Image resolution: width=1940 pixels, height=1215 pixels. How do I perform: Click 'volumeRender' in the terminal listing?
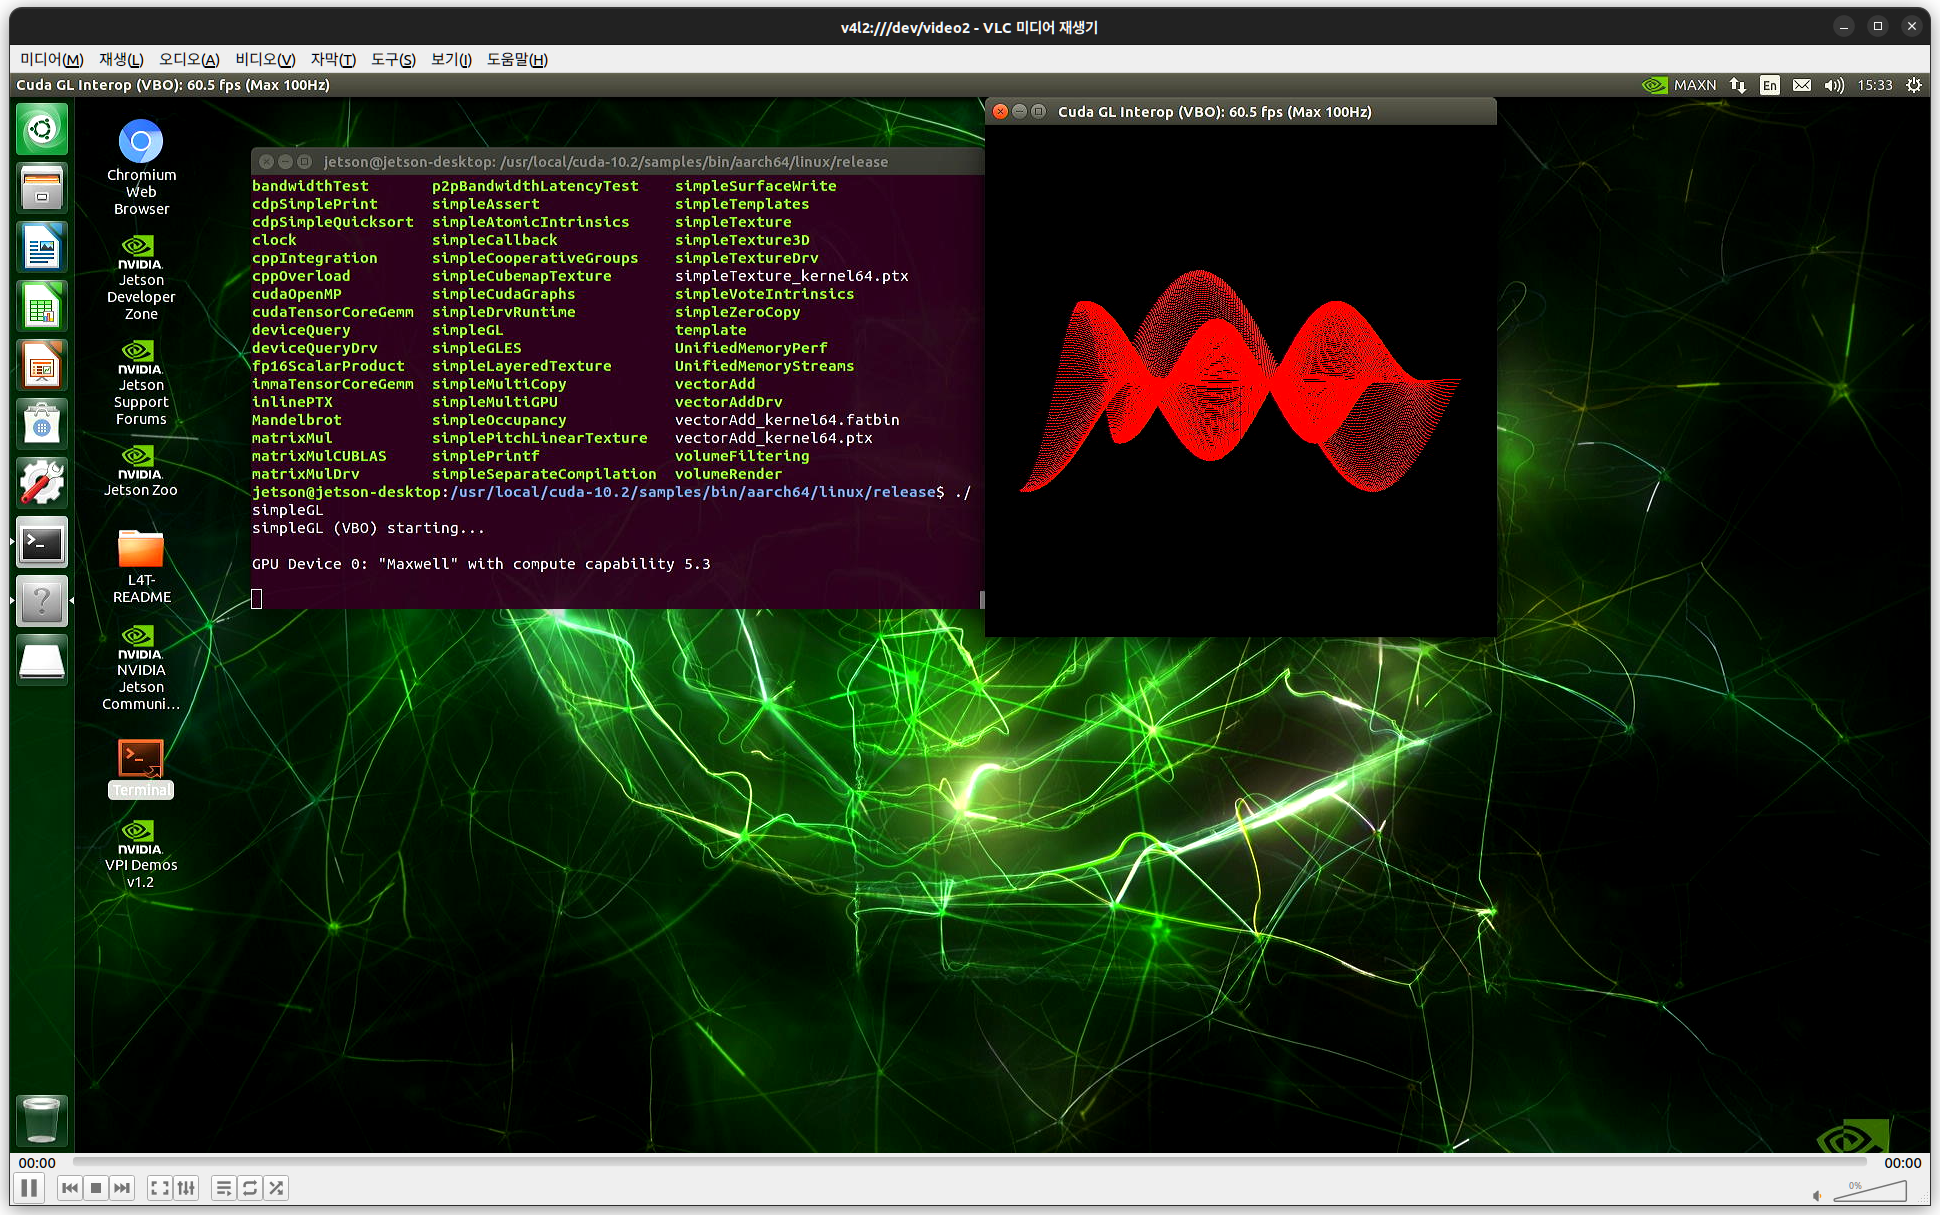728,474
